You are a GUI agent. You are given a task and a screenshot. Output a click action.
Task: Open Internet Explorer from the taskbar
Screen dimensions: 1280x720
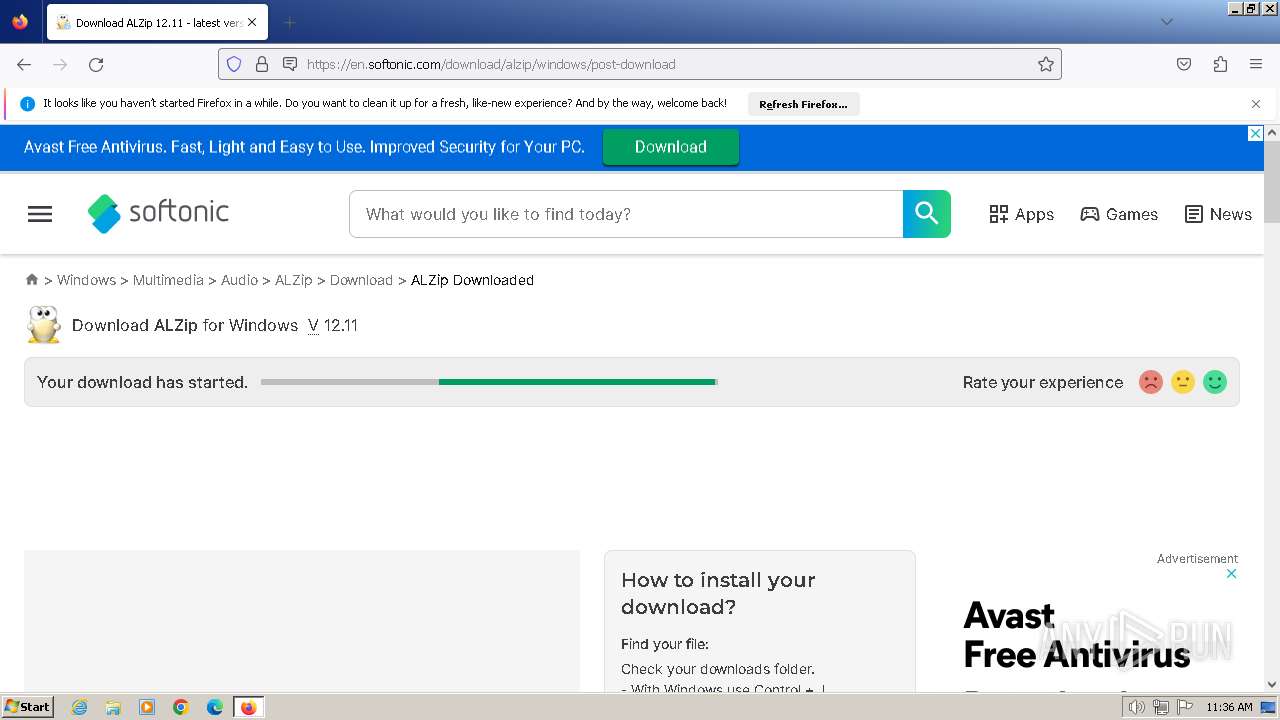click(80, 707)
